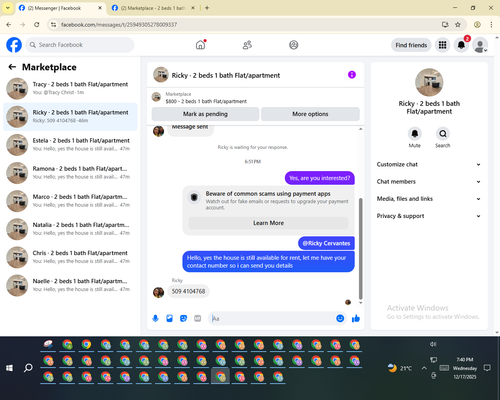
Task: Open the taskbar volume icon
Action: (433, 344)
